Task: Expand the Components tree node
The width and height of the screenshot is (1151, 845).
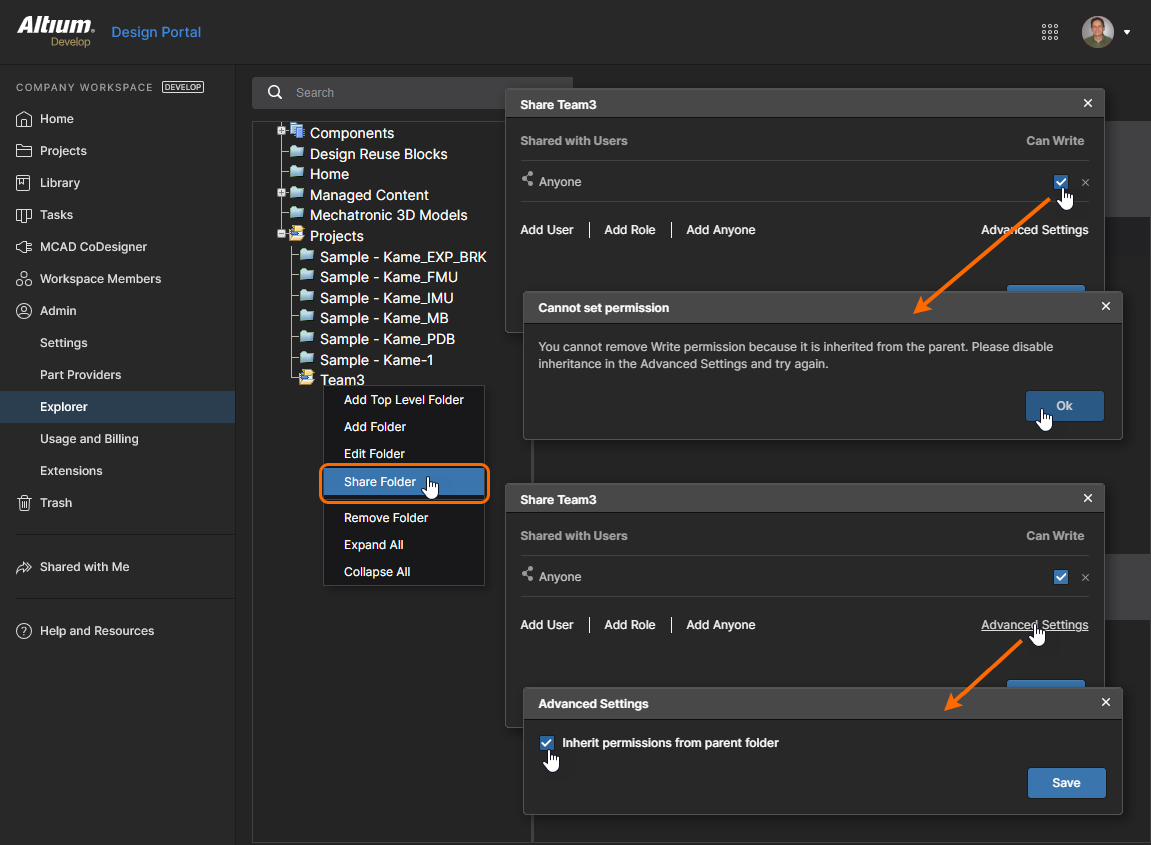Action: pyautogui.click(x=282, y=131)
